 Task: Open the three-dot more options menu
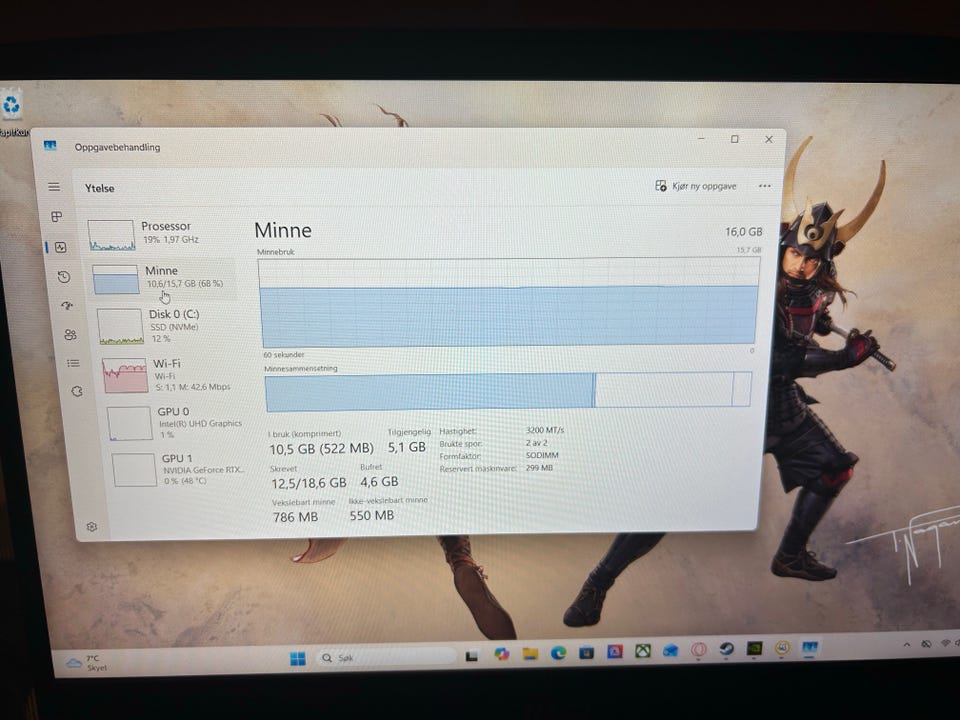pos(765,186)
